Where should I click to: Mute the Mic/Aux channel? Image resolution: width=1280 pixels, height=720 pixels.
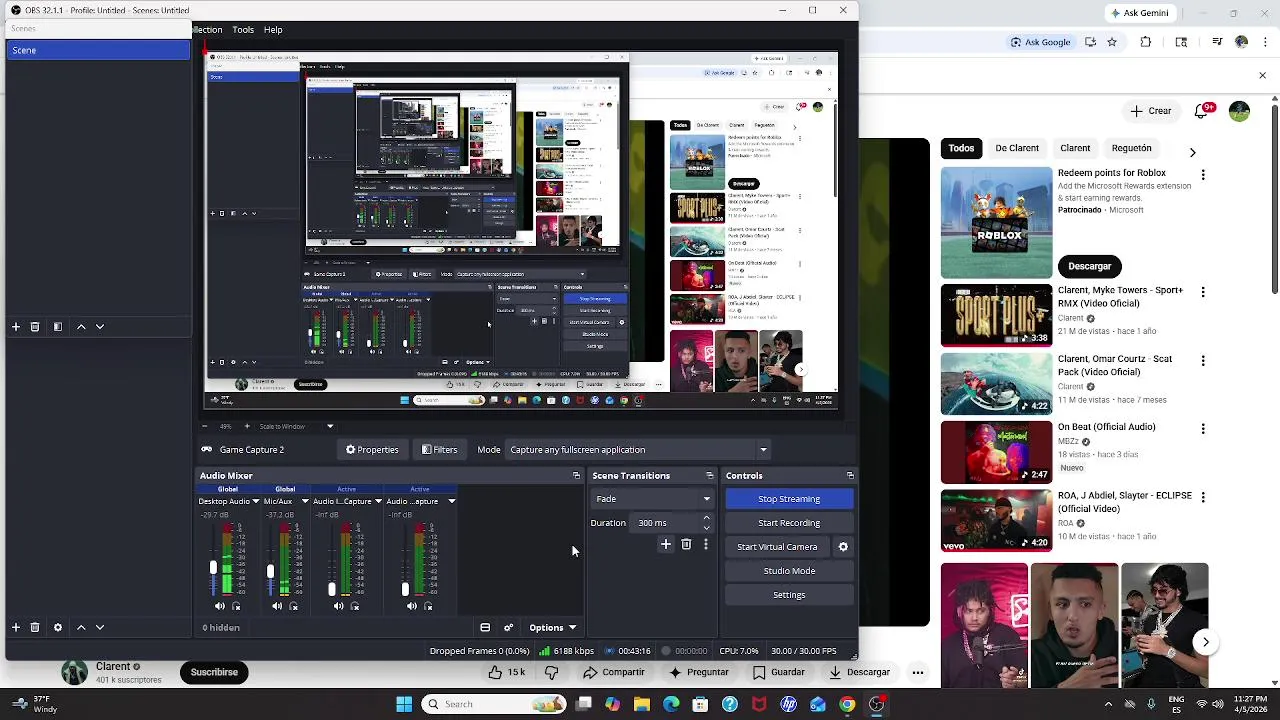pyautogui.click(x=277, y=606)
